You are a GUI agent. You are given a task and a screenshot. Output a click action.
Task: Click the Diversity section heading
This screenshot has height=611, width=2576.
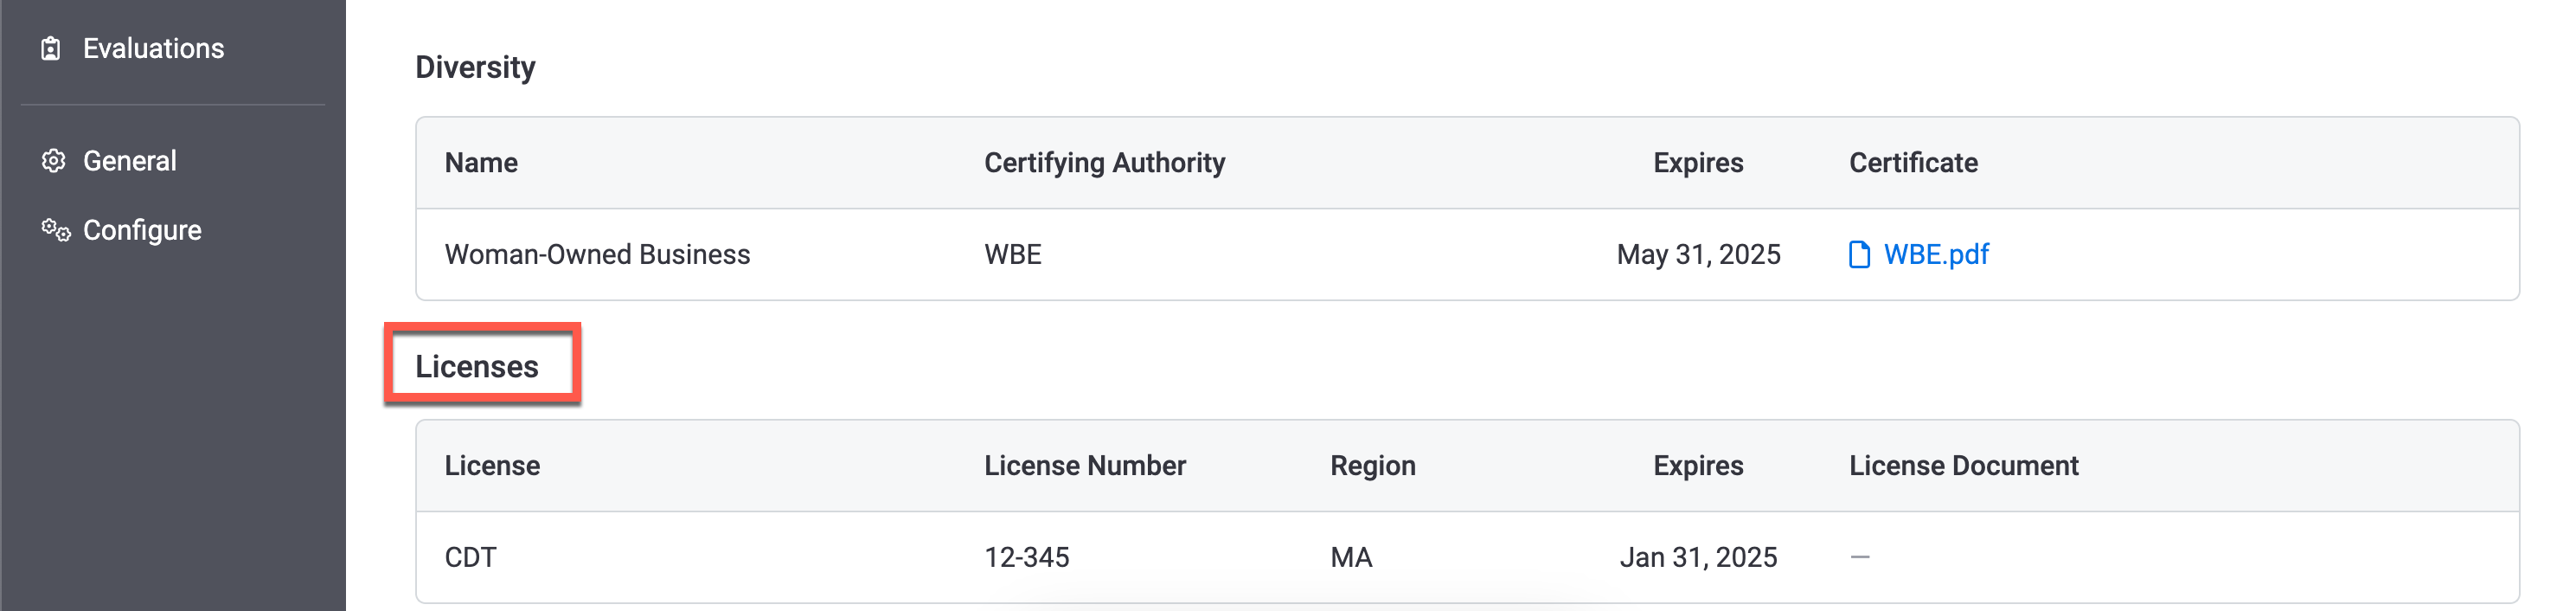point(475,67)
